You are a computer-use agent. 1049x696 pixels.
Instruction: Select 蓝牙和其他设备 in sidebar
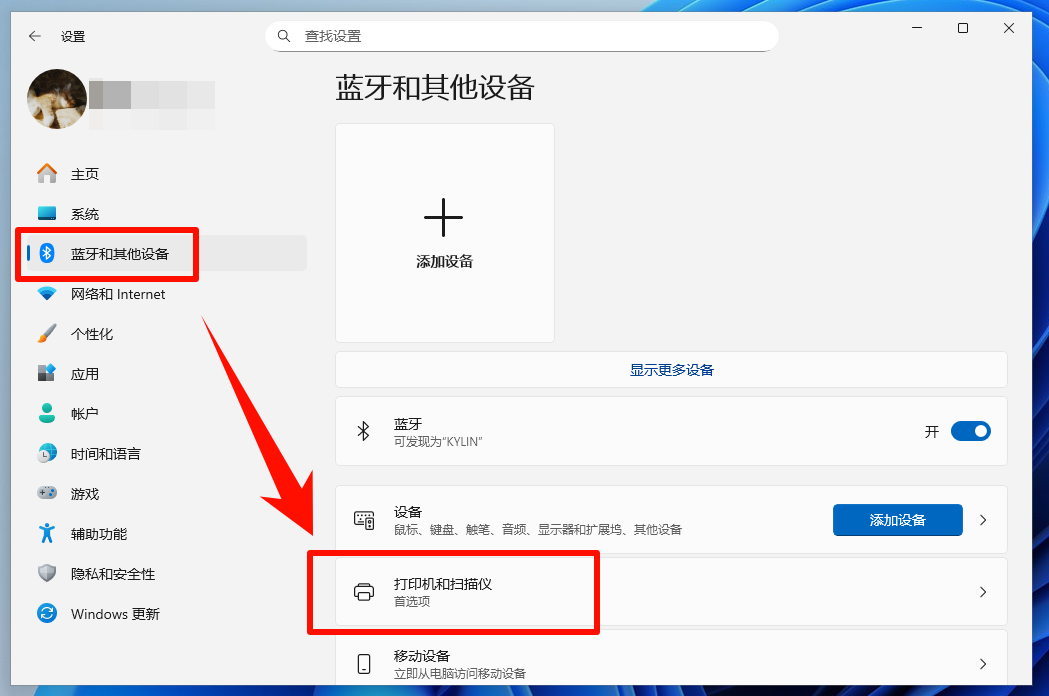166,253
